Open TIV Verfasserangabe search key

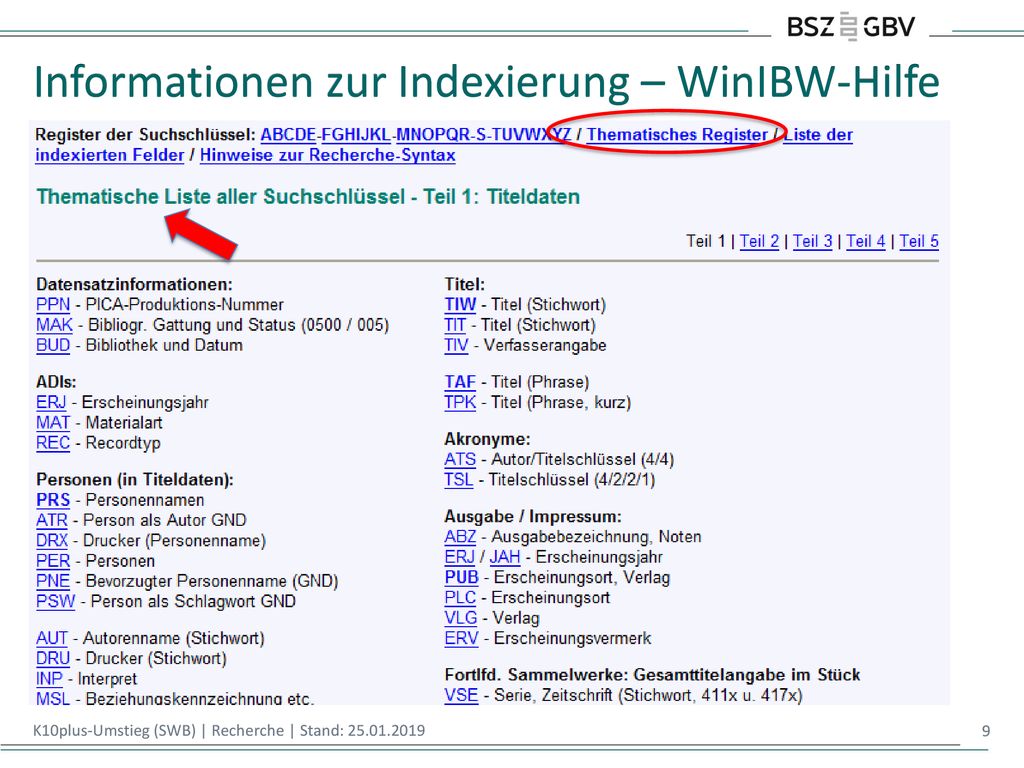click(456, 345)
